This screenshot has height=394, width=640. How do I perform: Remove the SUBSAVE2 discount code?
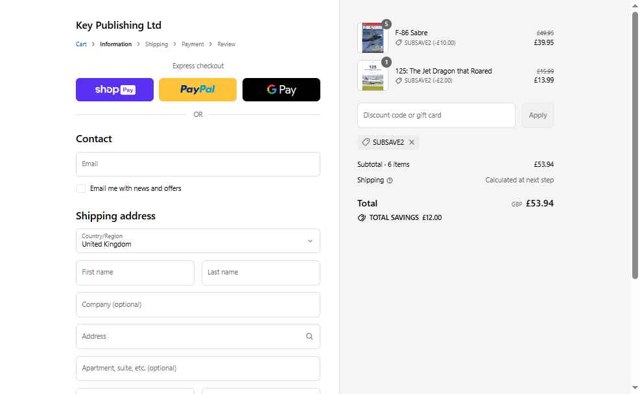point(411,142)
